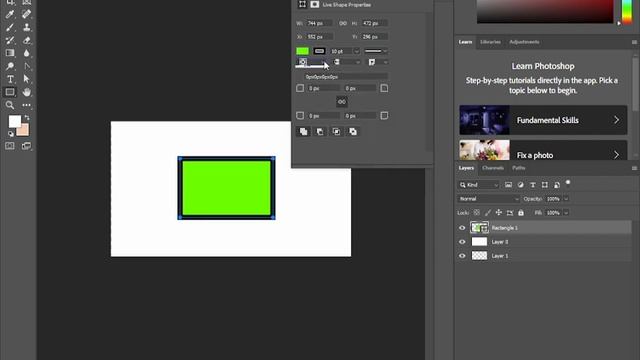Switch to the Layers tab
Image resolution: width=640 pixels, height=360 pixels.
(x=466, y=168)
